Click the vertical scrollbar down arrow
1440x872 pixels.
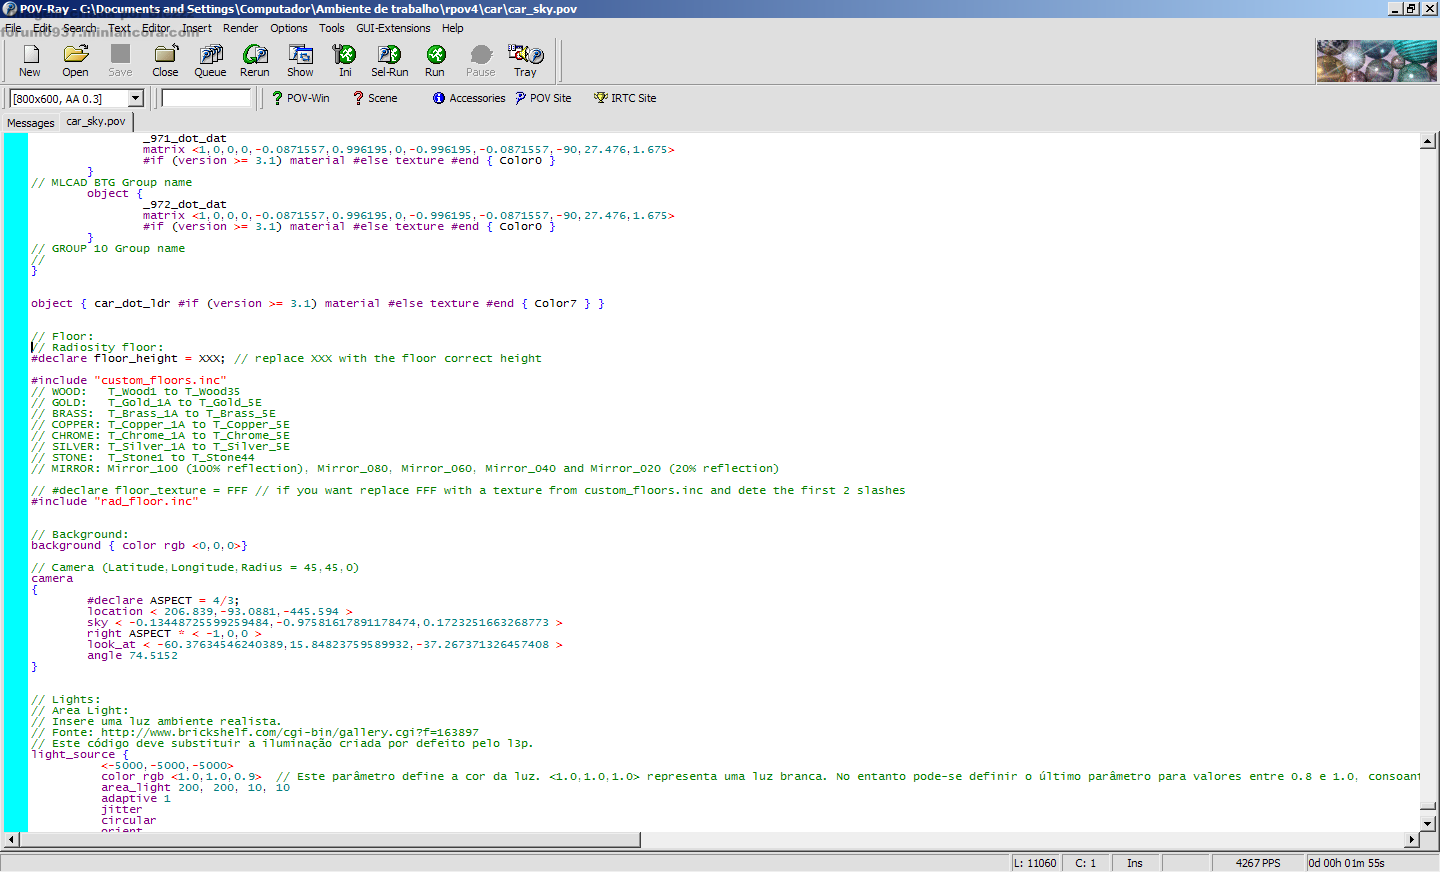coord(1428,823)
